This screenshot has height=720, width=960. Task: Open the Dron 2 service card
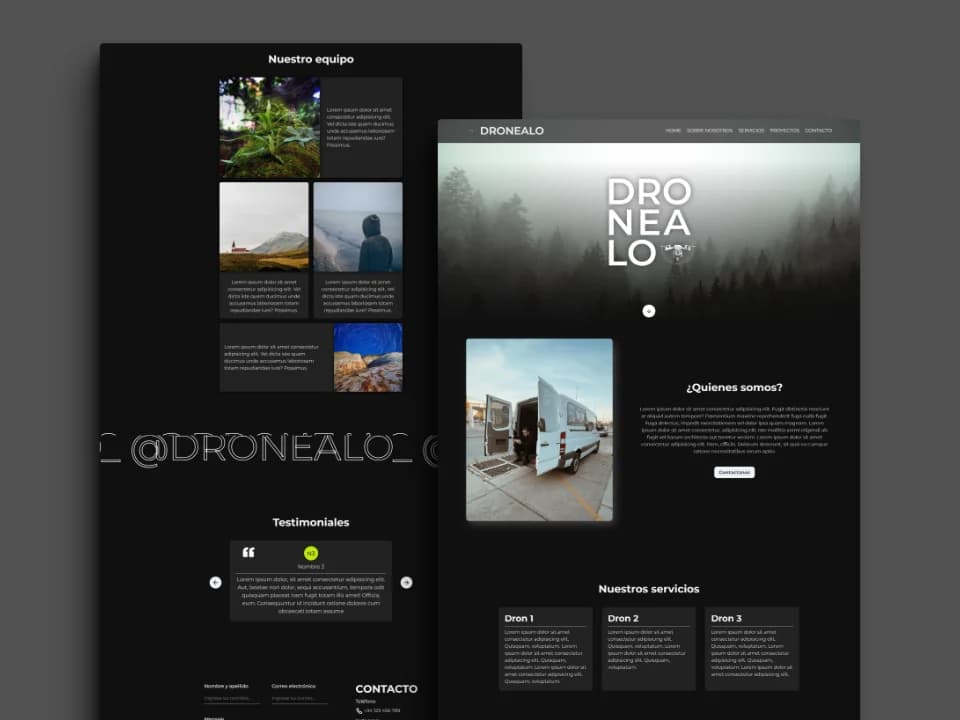[x=649, y=649]
